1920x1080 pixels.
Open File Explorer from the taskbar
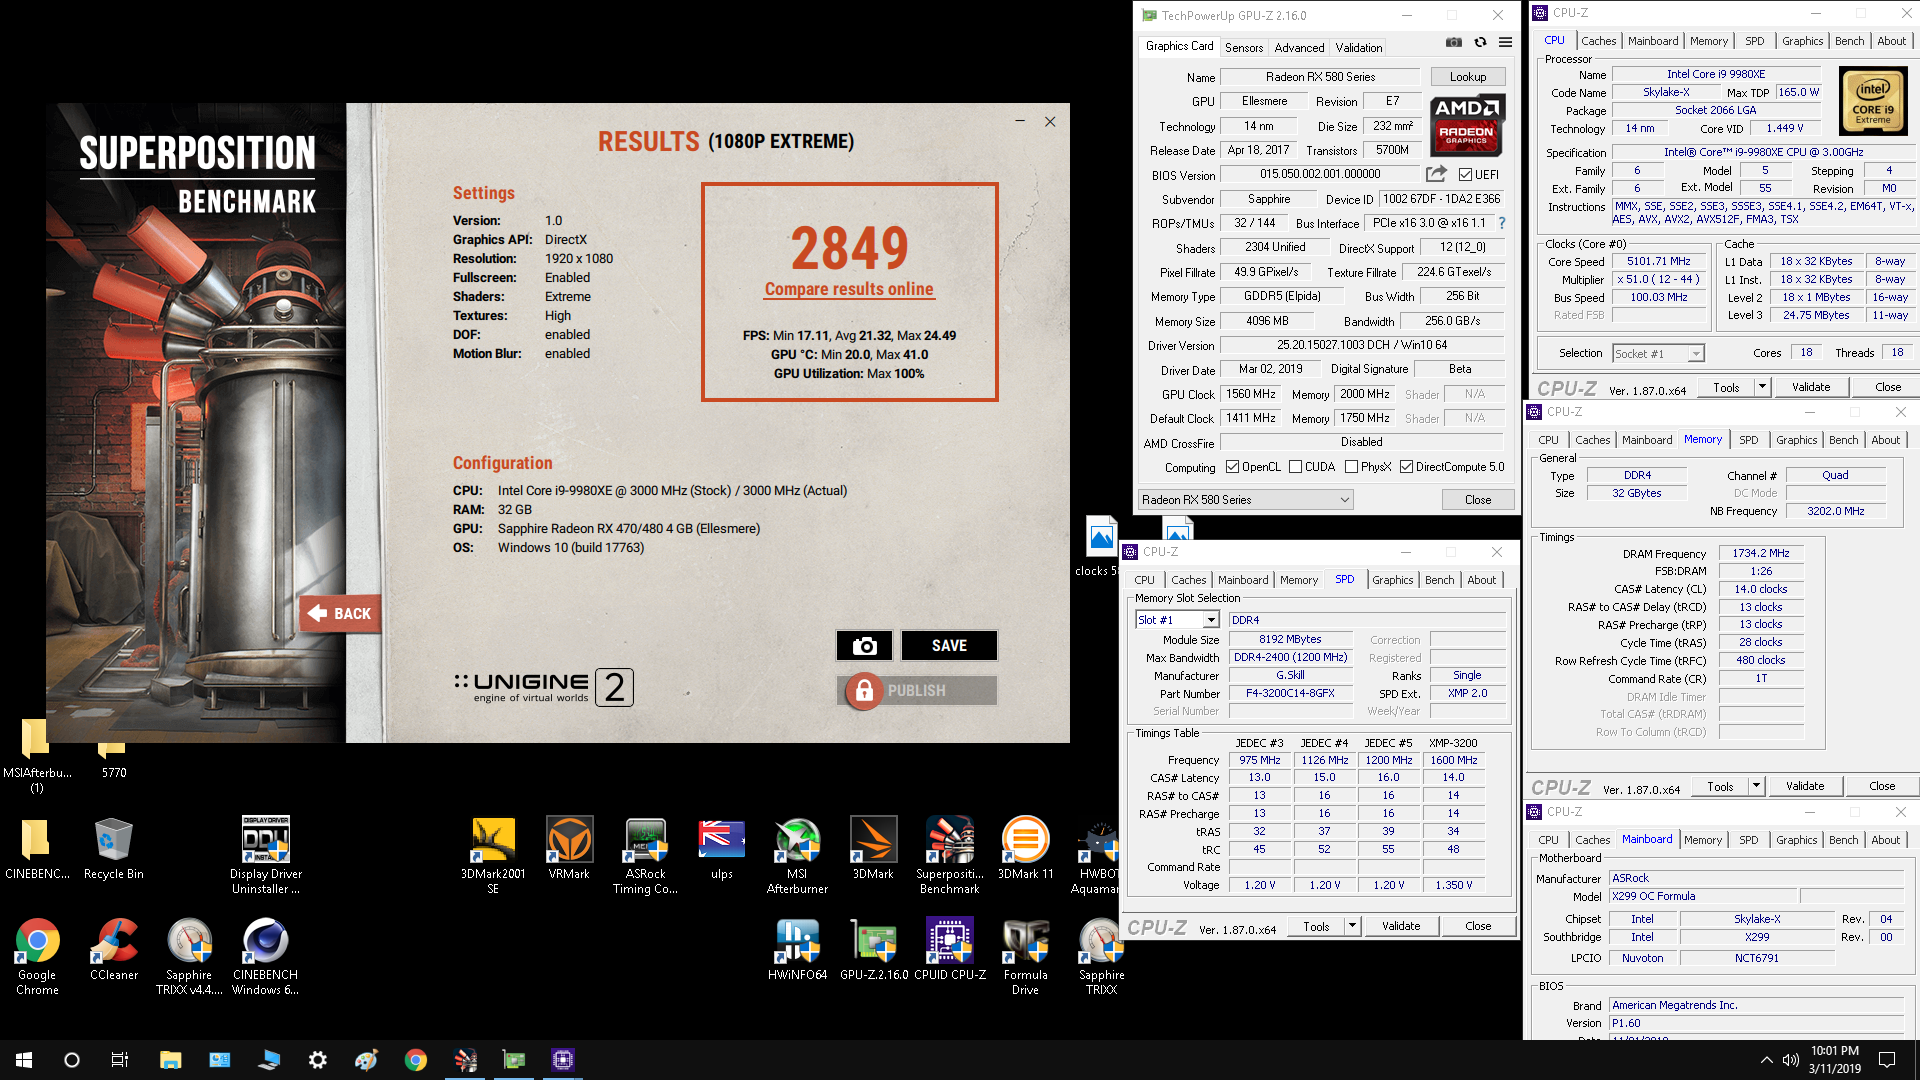pyautogui.click(x=170, y=1060)
